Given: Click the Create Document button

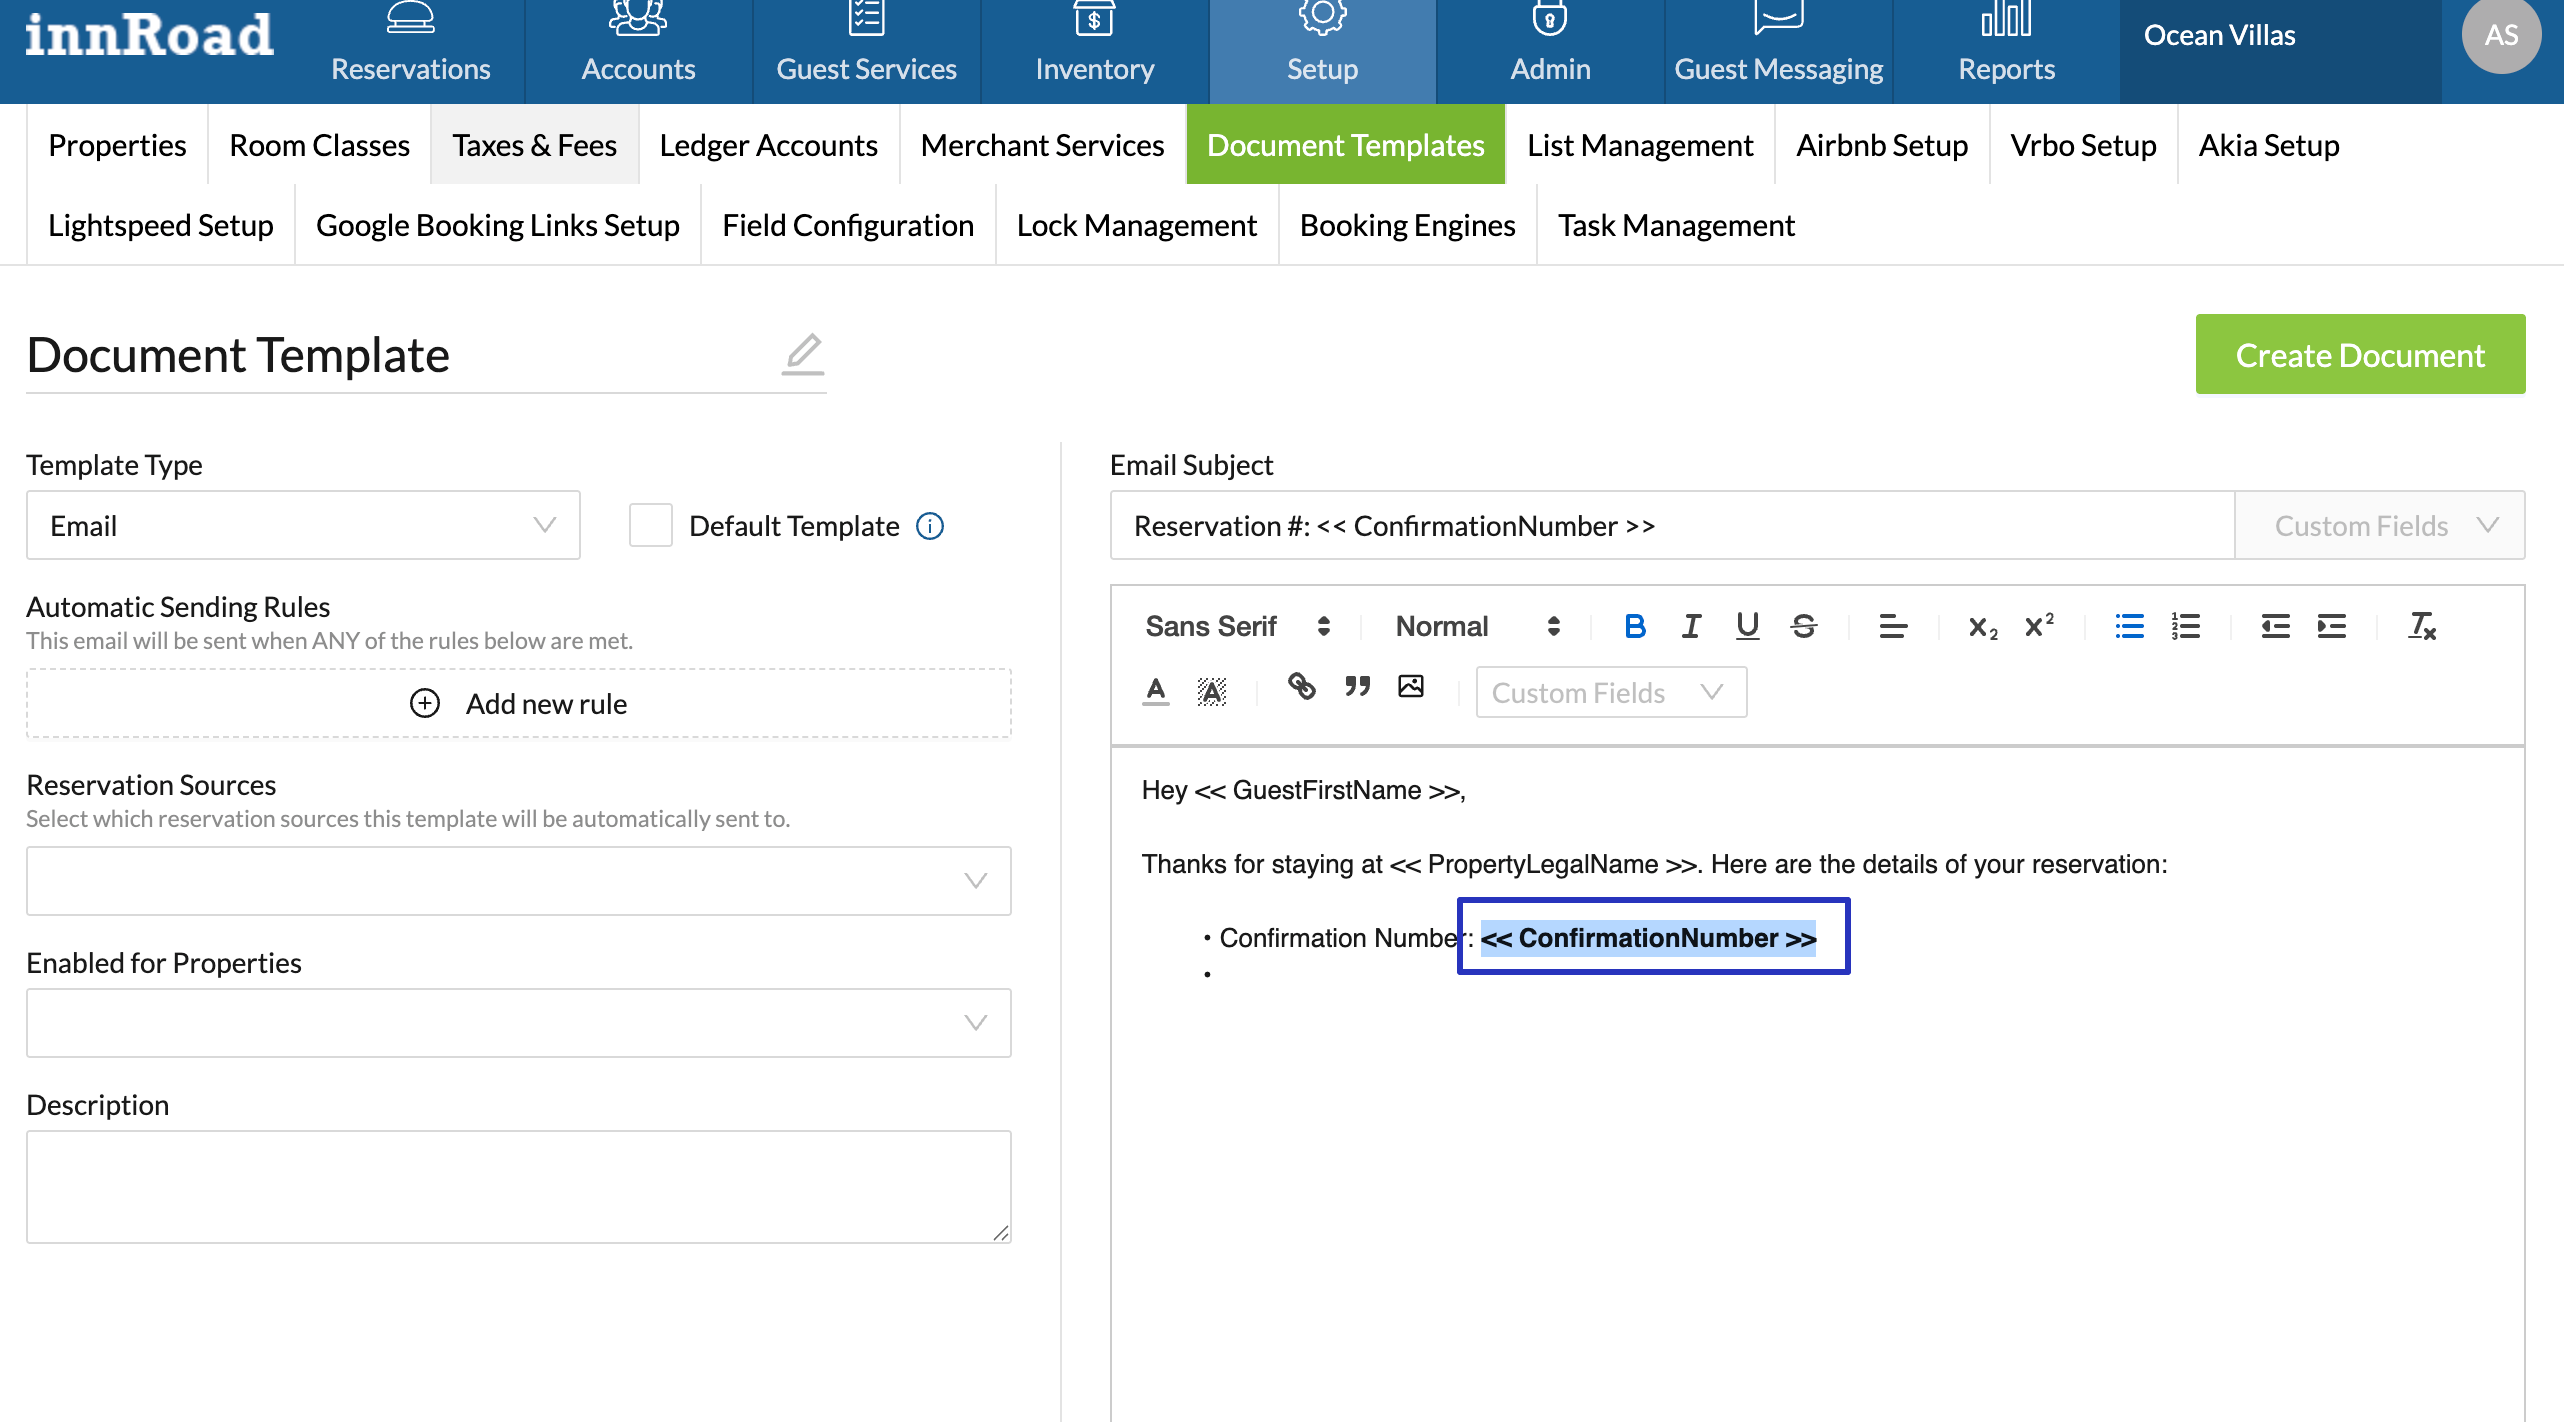Looking at the screenshot, I should [x=2360, y=355].
